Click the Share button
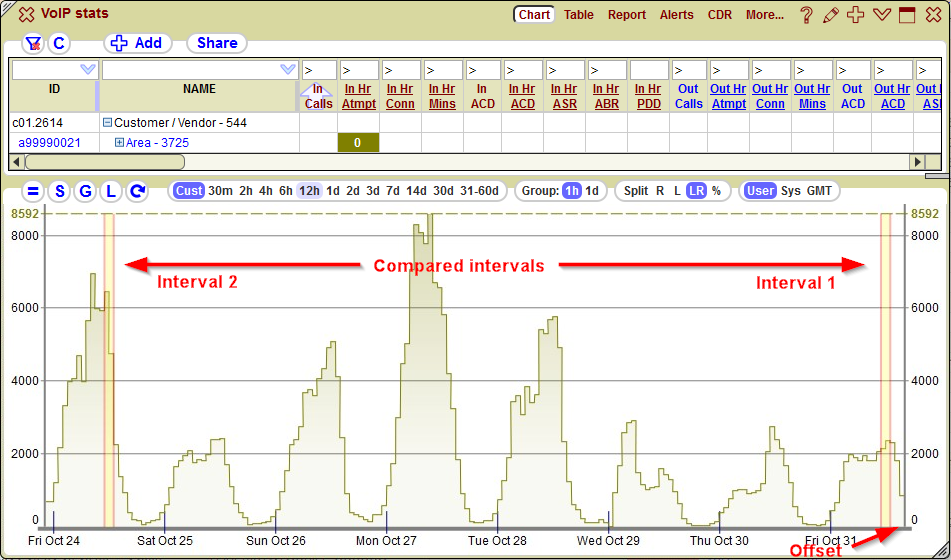Screen dimensions: 951x560 point(217,43)
